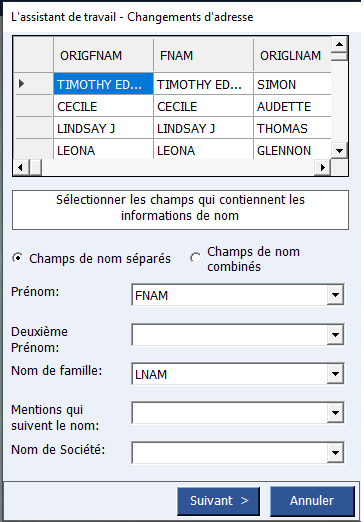This screenshot has width=364, height=522.
Task: Select Champs de nom séparés option
Action: pyautogui.click(x=18, y=258)
